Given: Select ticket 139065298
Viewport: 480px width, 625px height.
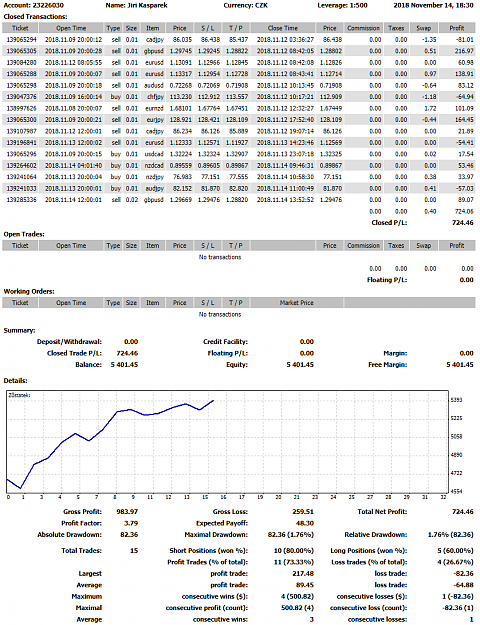Looking at the screenshot, I should 22,86.
